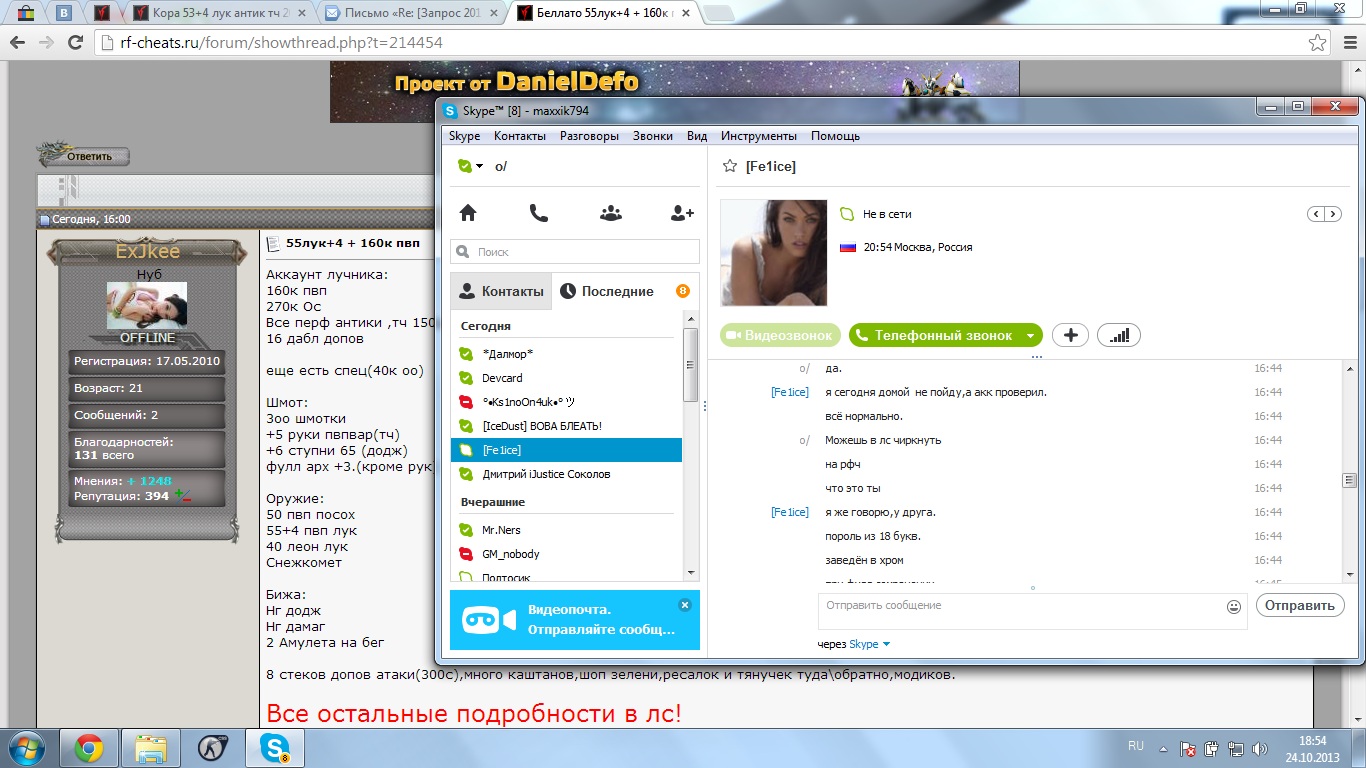Create a group with the people icon
The height and width of the screenshot is (768, 1366).
click(611, 212)
